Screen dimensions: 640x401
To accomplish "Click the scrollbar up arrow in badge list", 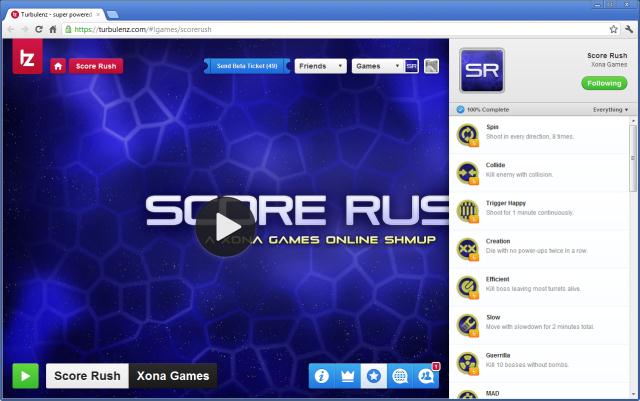I will coord(633,121).
